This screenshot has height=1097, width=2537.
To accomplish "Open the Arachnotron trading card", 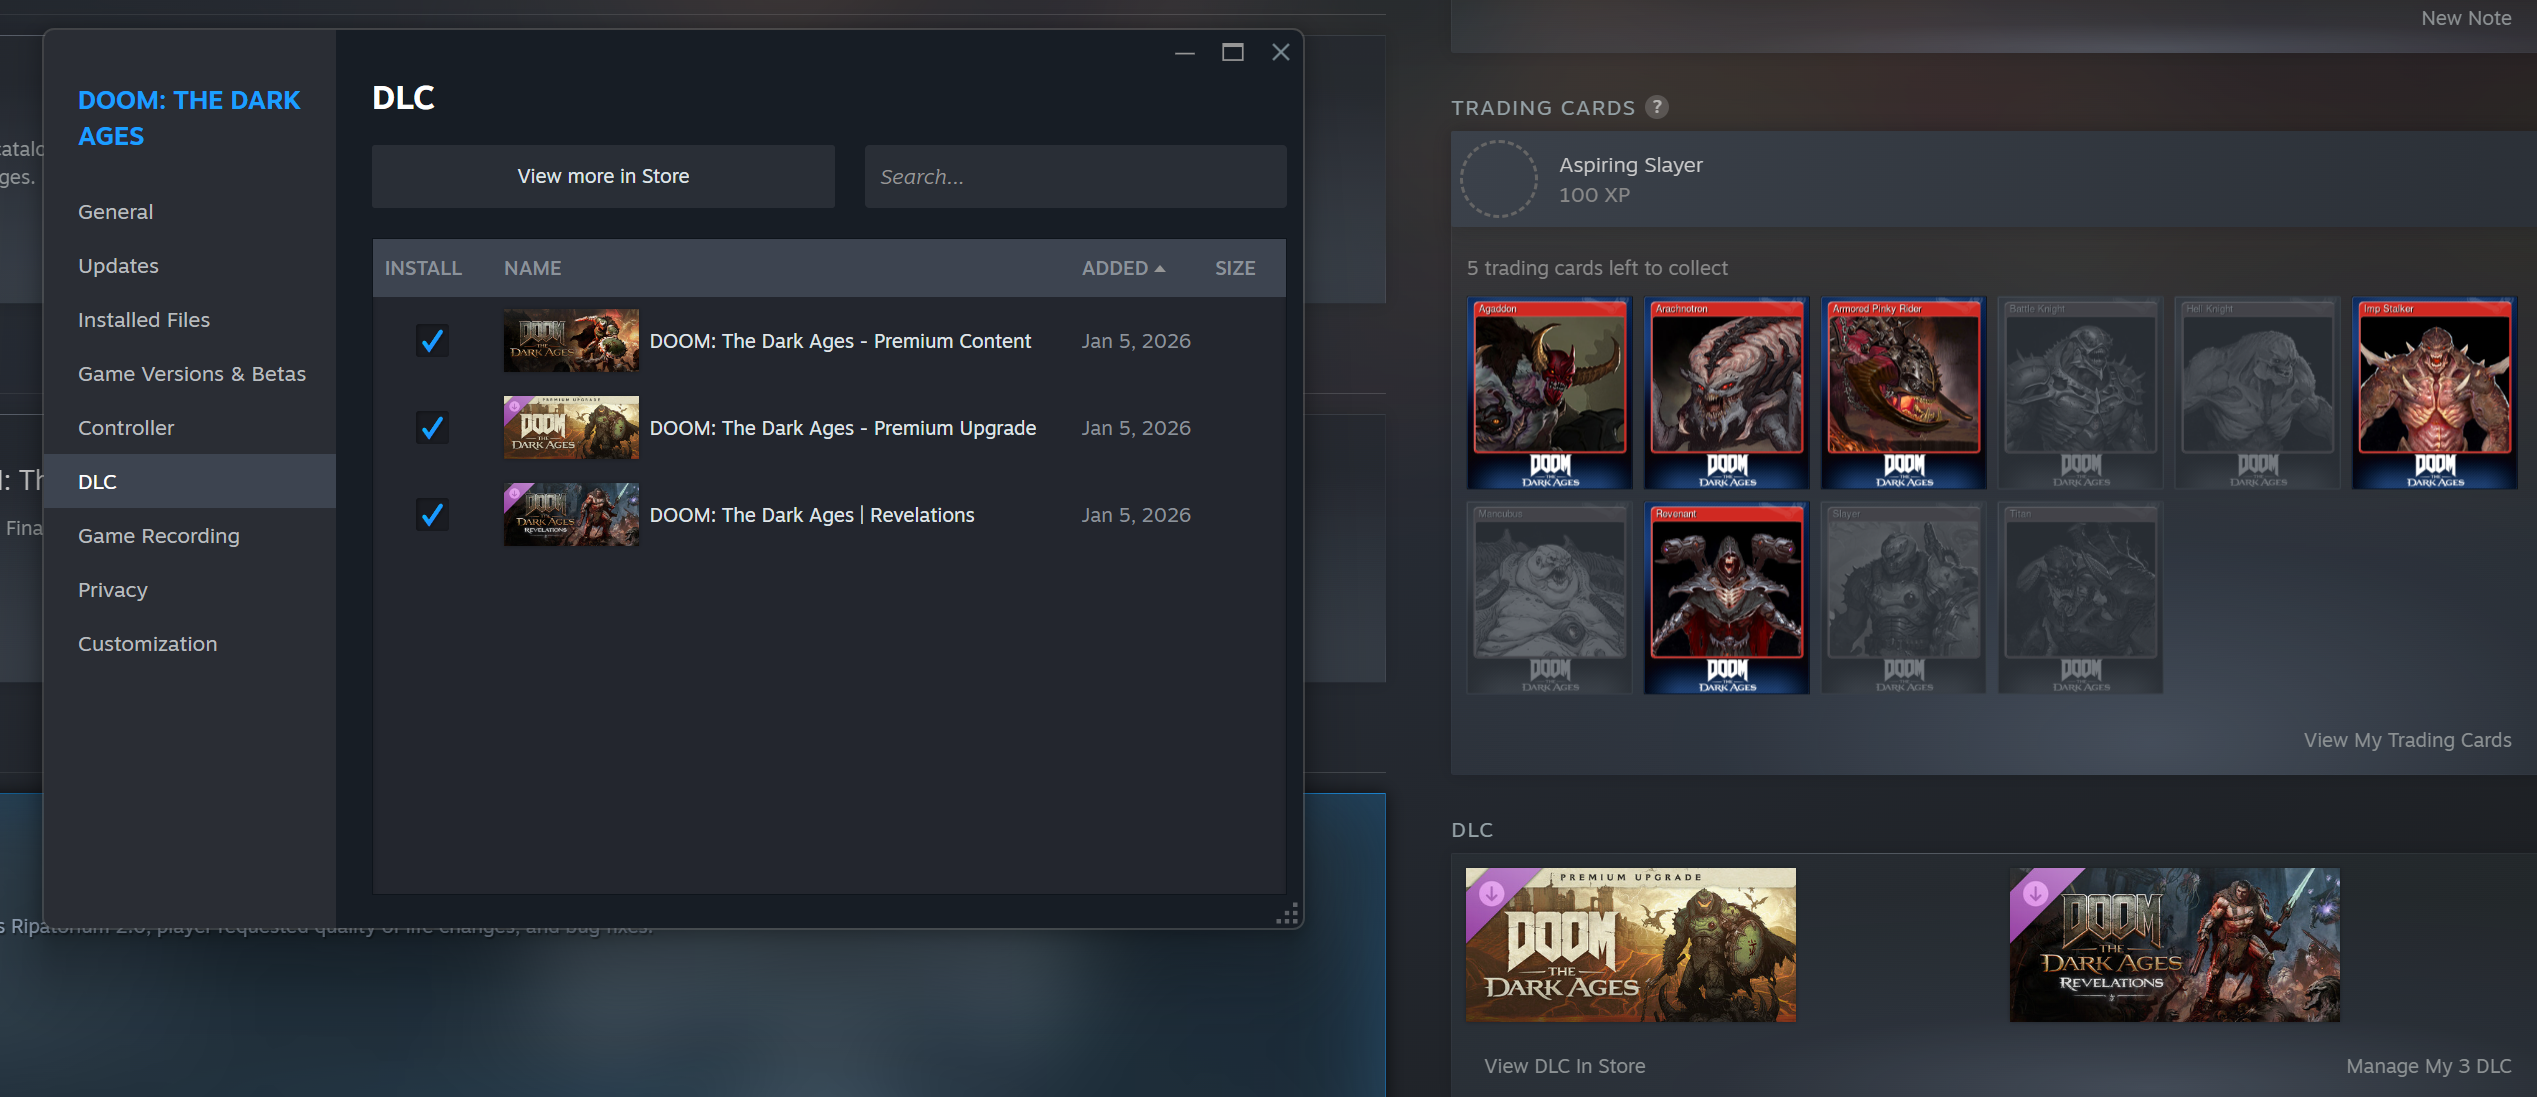I will (1727, 393).
